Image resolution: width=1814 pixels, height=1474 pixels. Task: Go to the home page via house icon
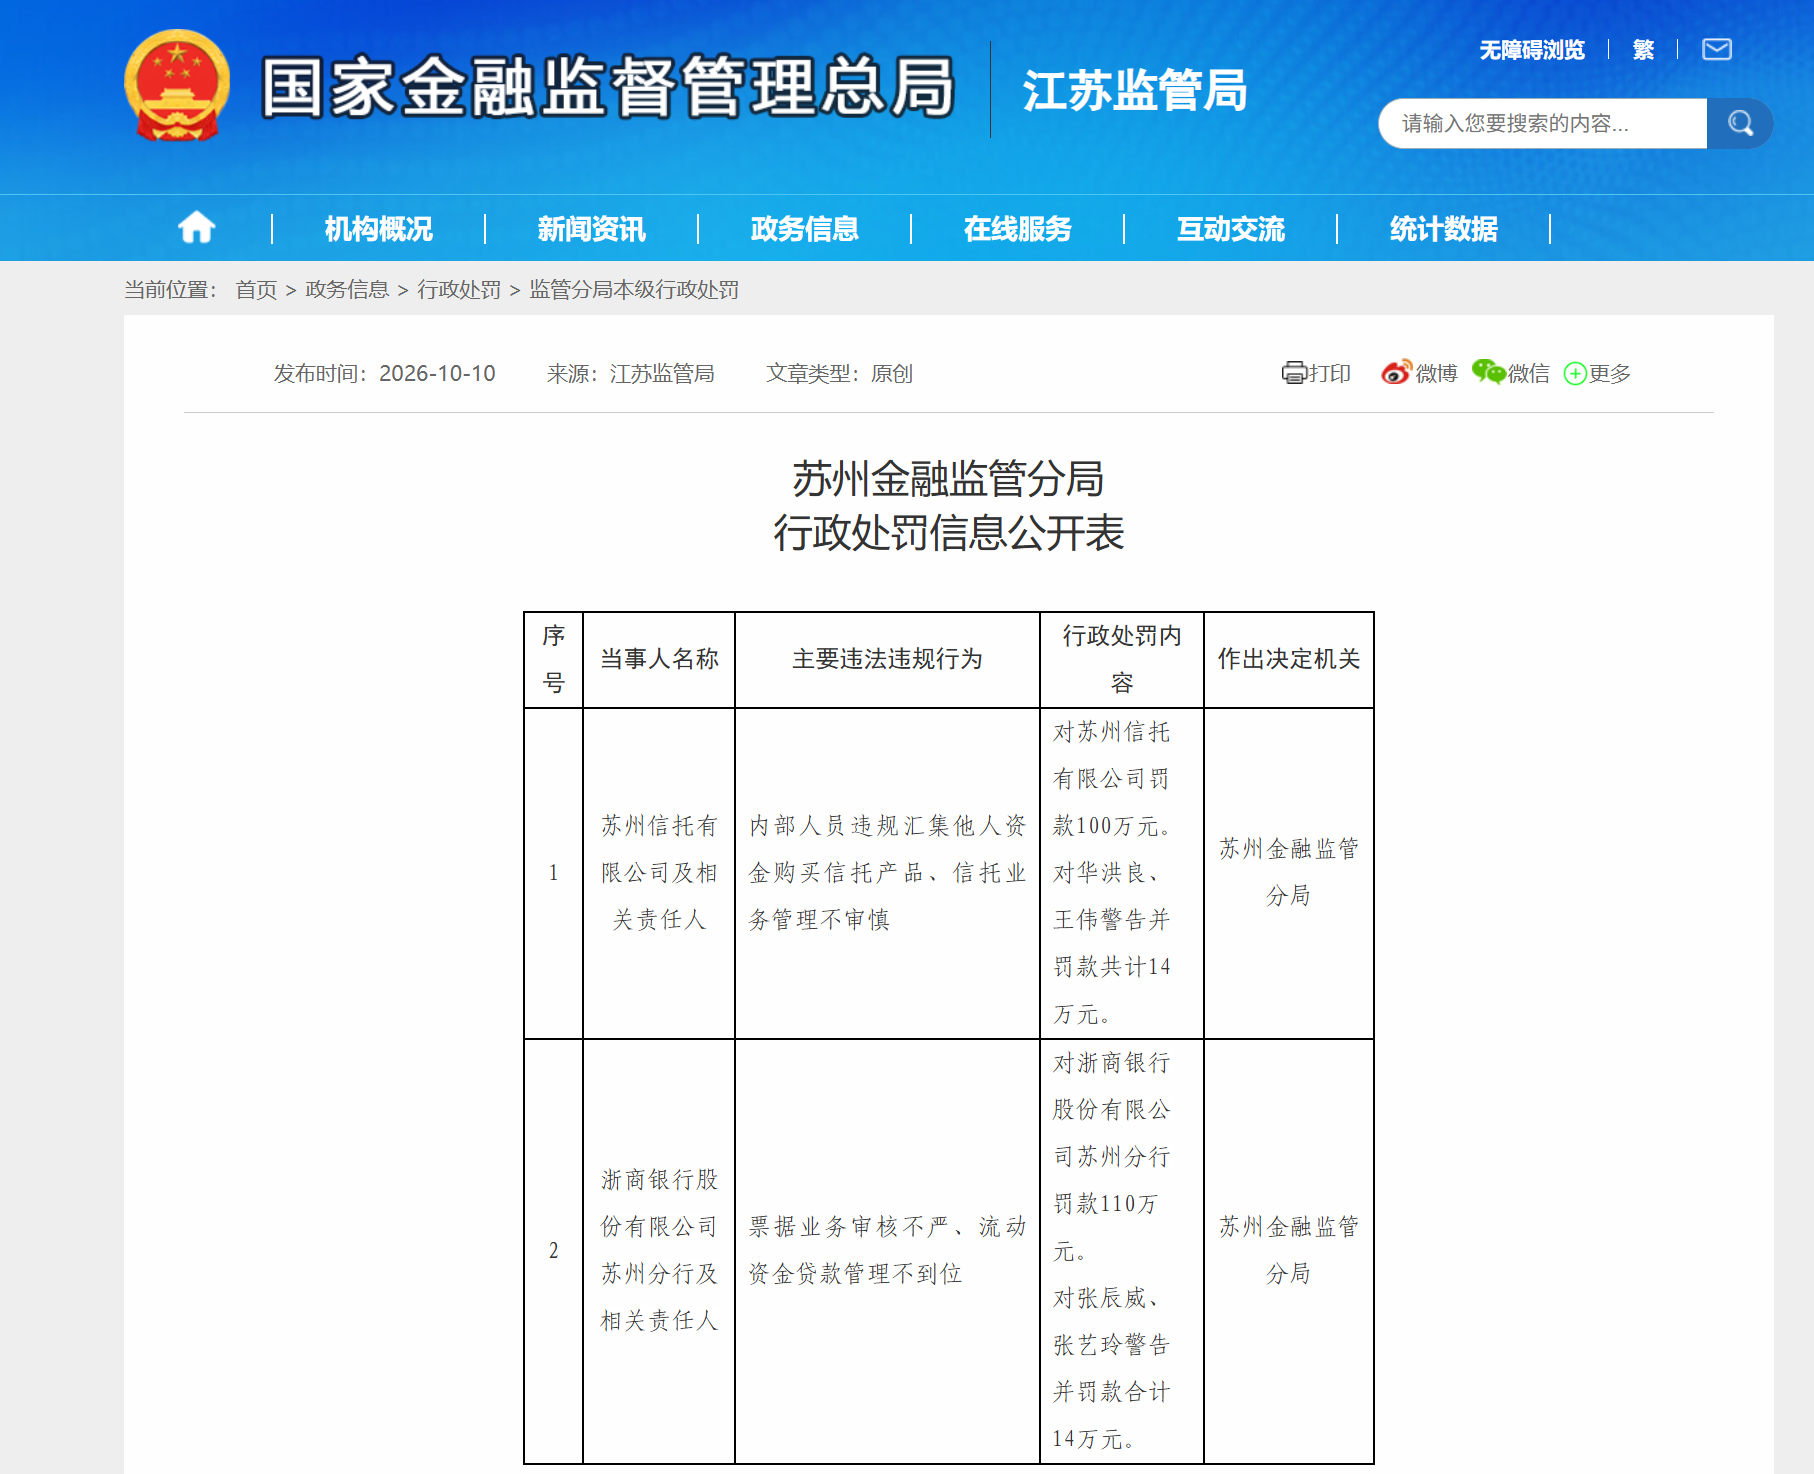196,228
